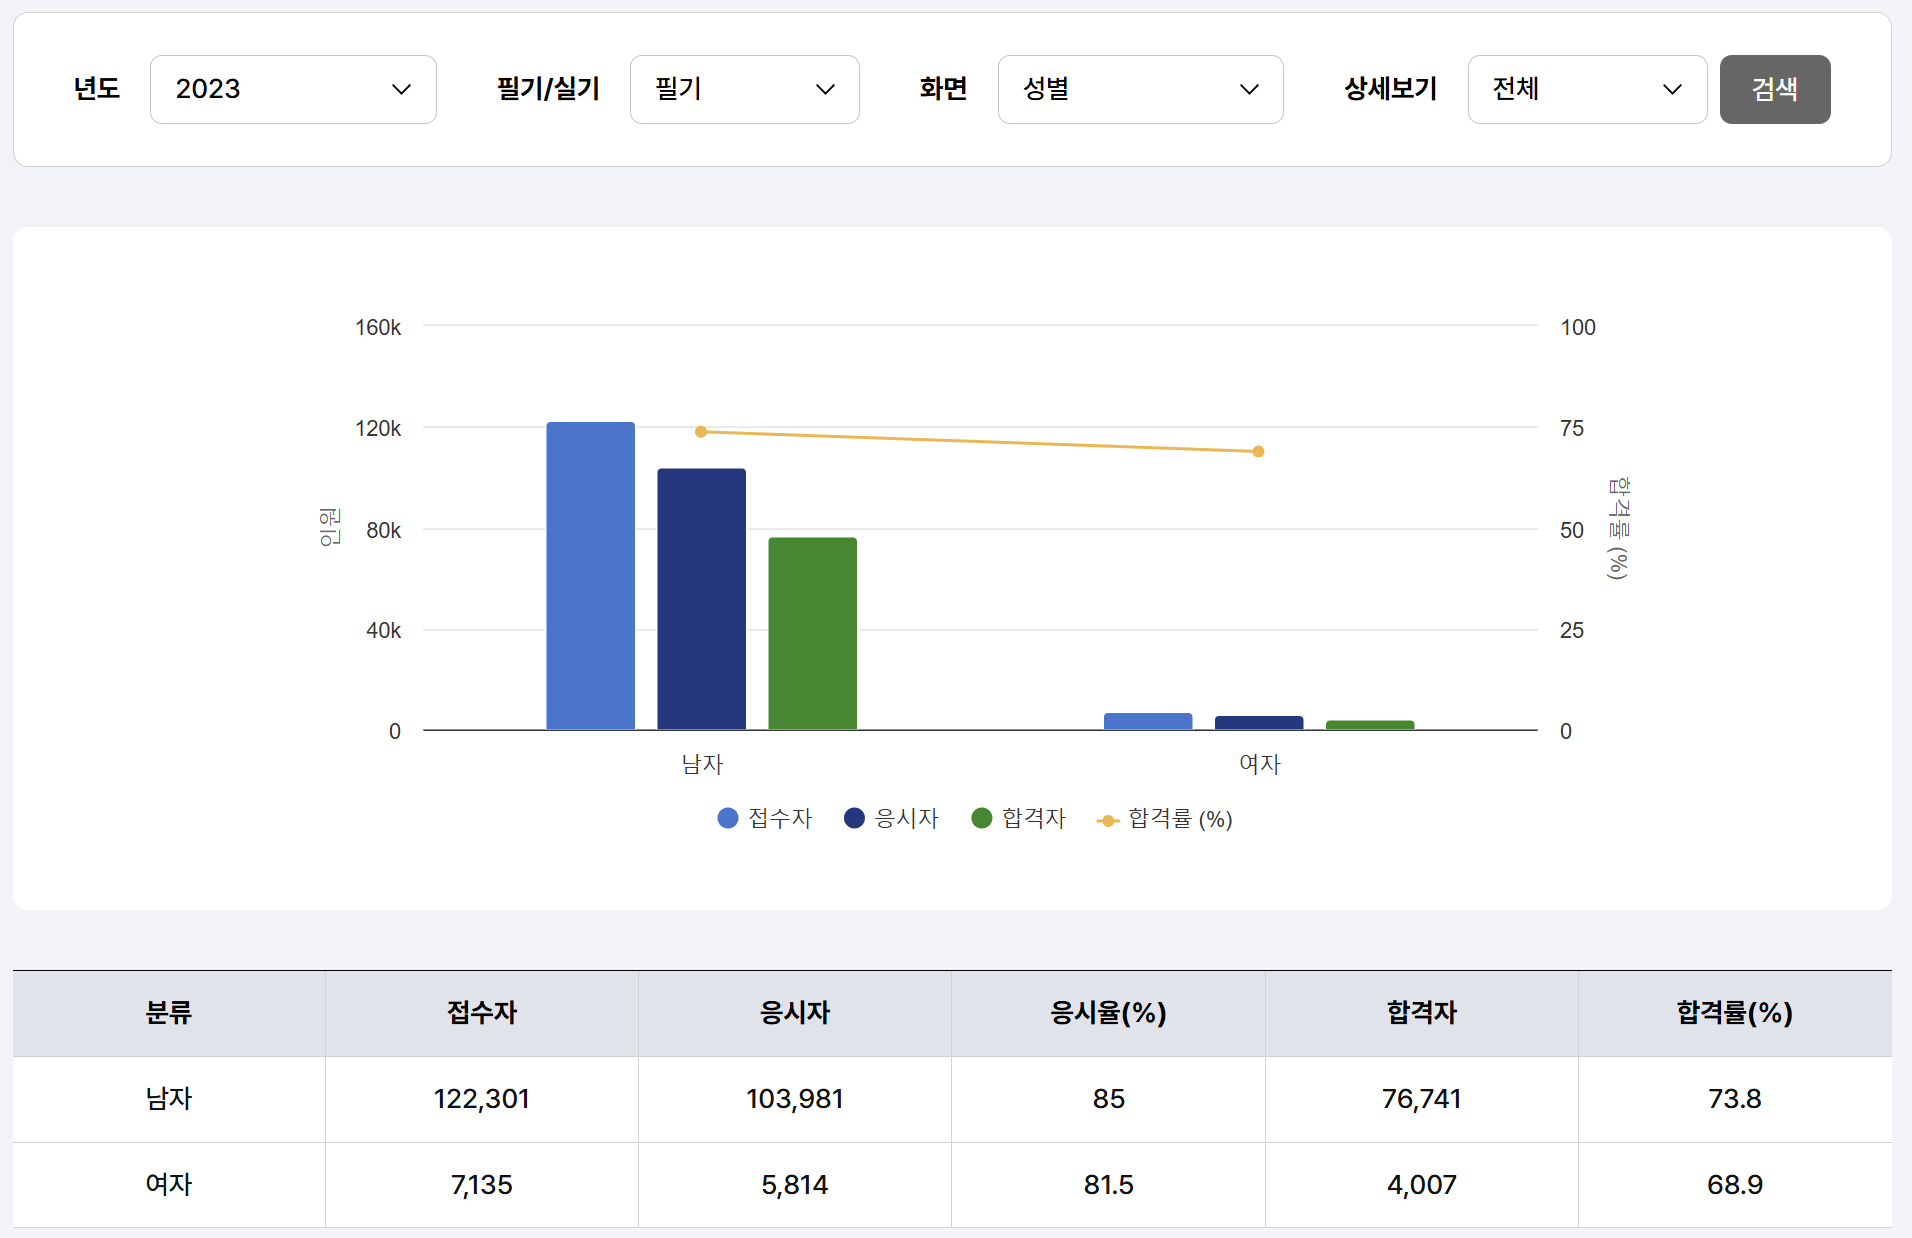Toggle the 접수자 legend item
Viewport: 1912px width, 1238px height.
765,819
